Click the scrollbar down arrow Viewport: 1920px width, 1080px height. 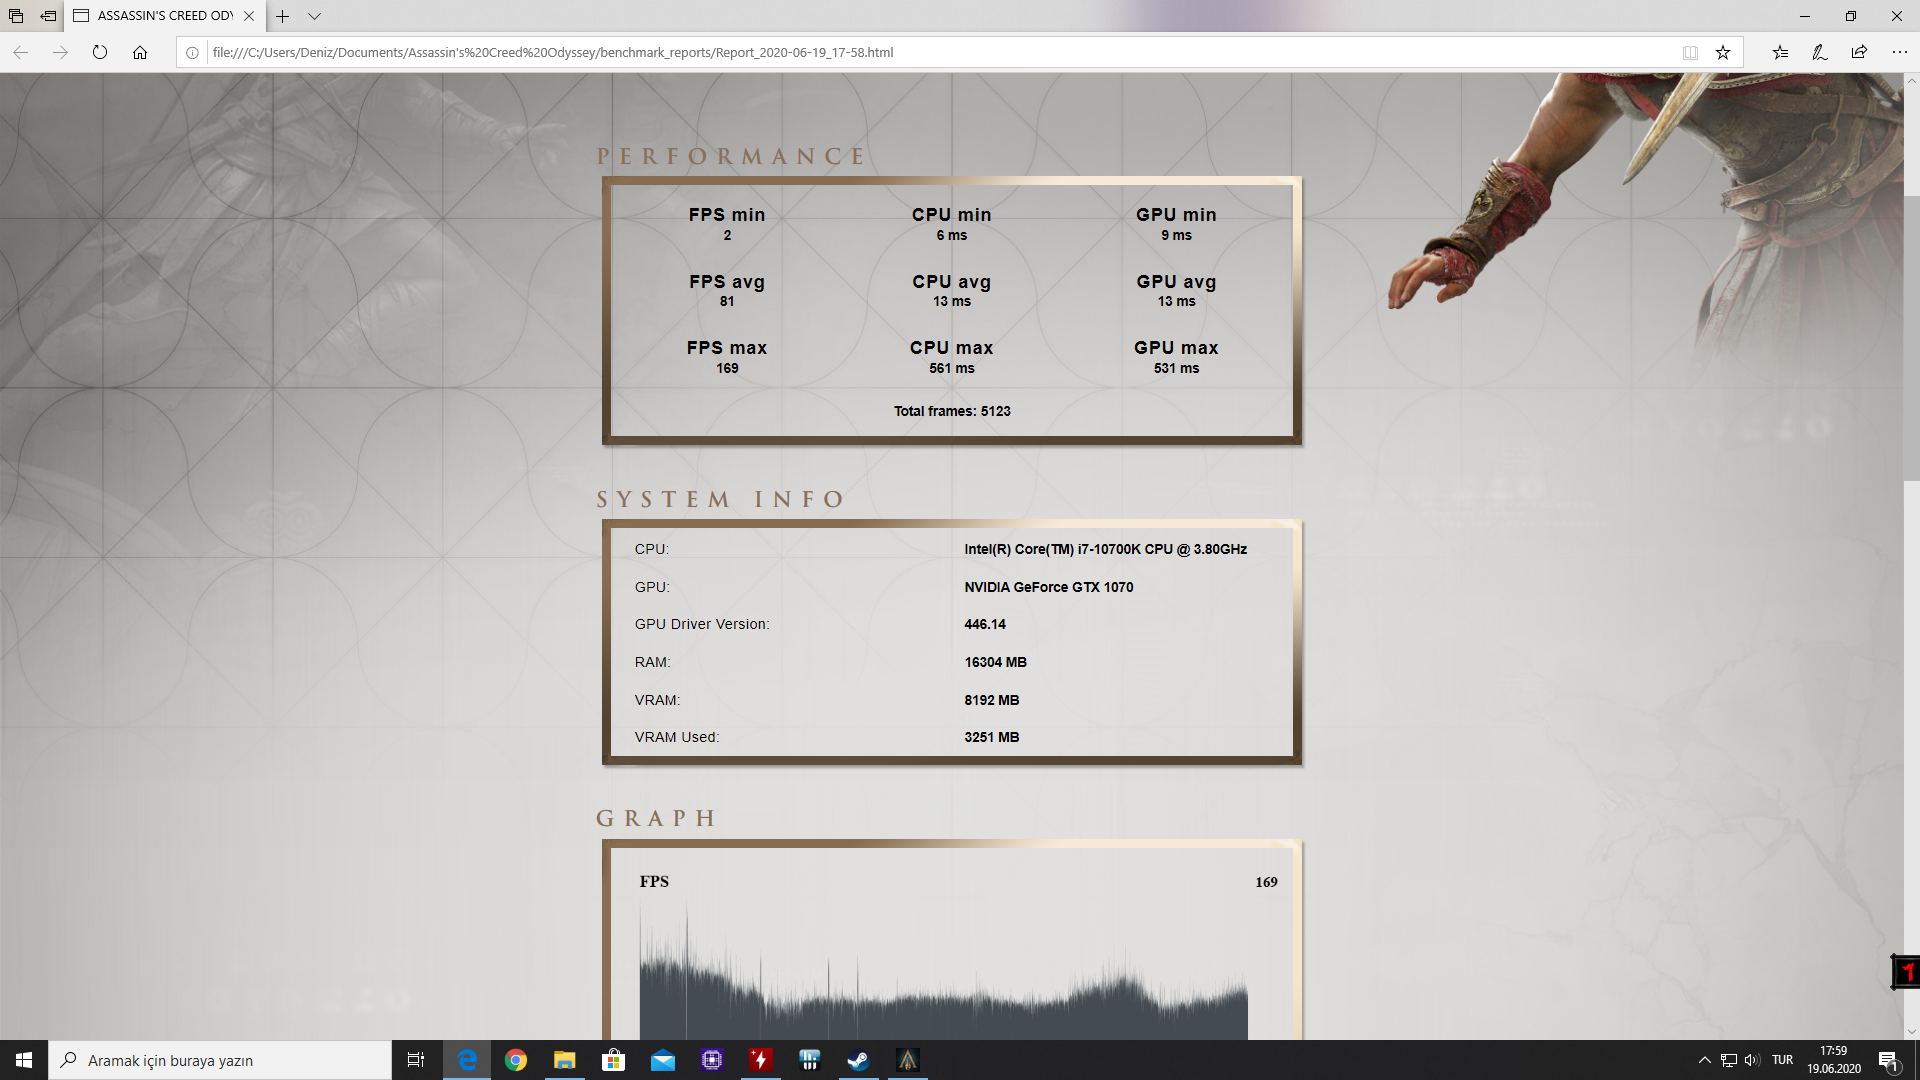point(1911,1031)
